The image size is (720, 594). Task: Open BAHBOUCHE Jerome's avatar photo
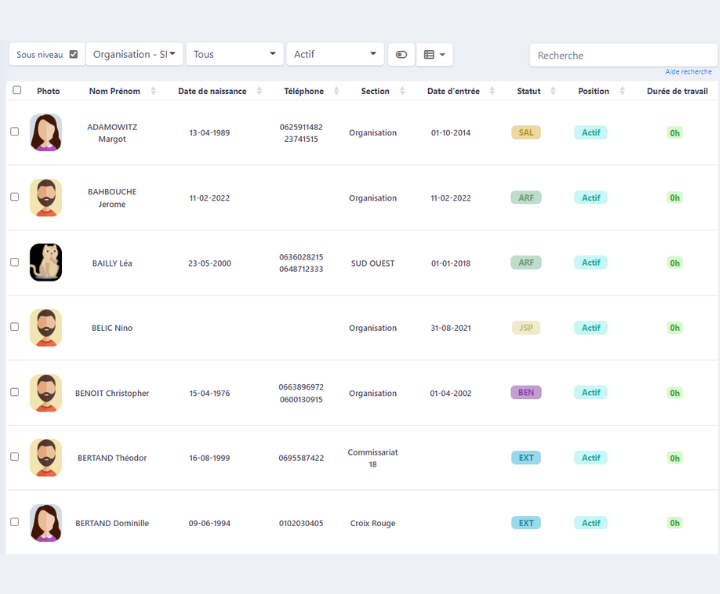(x=46, y=197)
